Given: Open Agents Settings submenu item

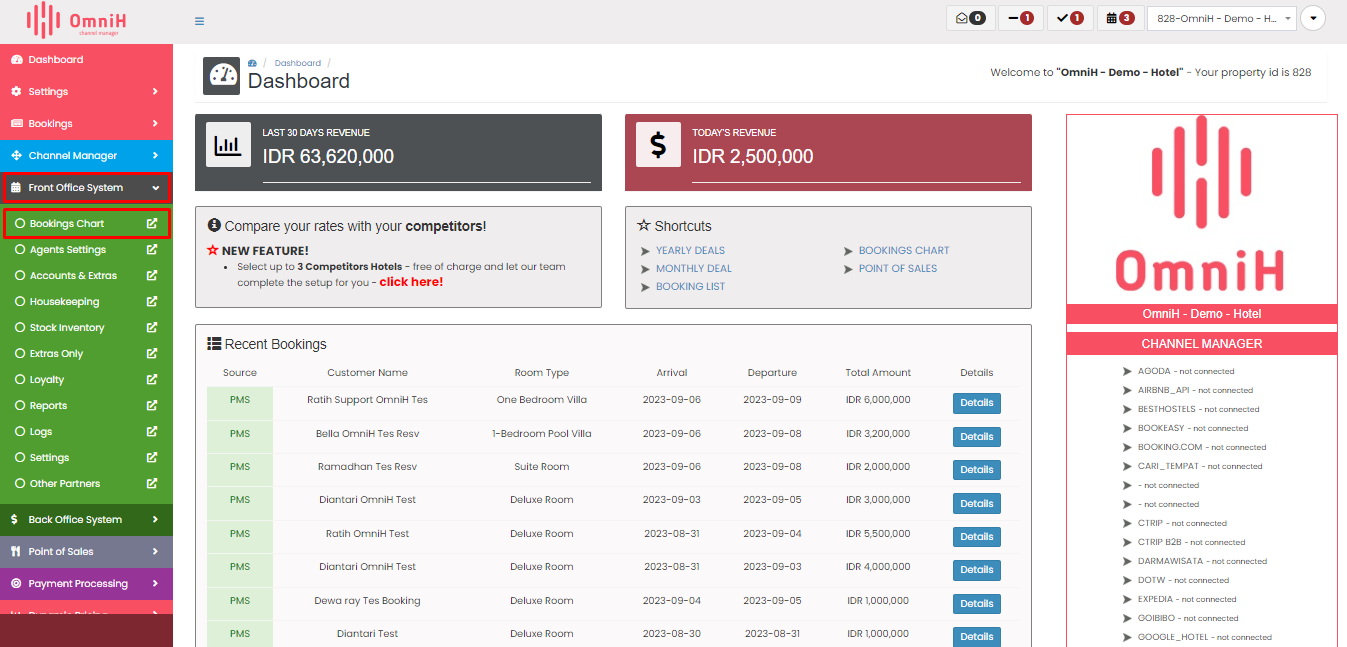Looking at the screenshot, I should coord(67,250).
